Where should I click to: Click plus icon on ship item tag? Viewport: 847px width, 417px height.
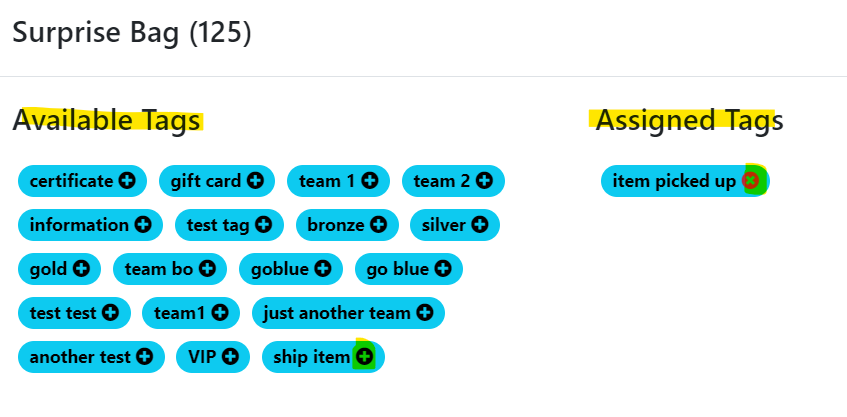pos(364,357)
